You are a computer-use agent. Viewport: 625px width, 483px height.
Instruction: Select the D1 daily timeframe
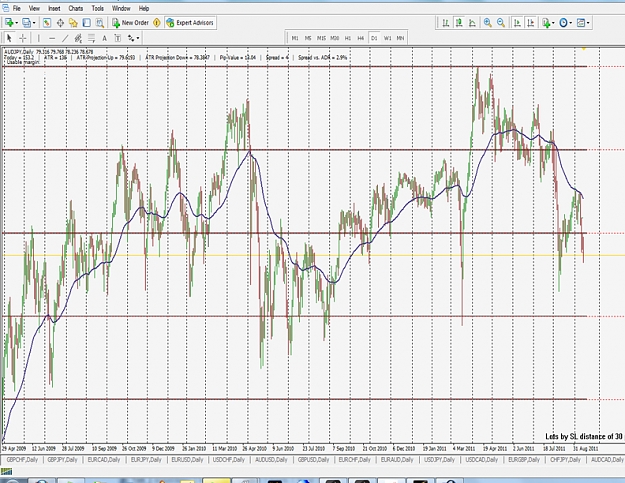click(x=374, y=38)
